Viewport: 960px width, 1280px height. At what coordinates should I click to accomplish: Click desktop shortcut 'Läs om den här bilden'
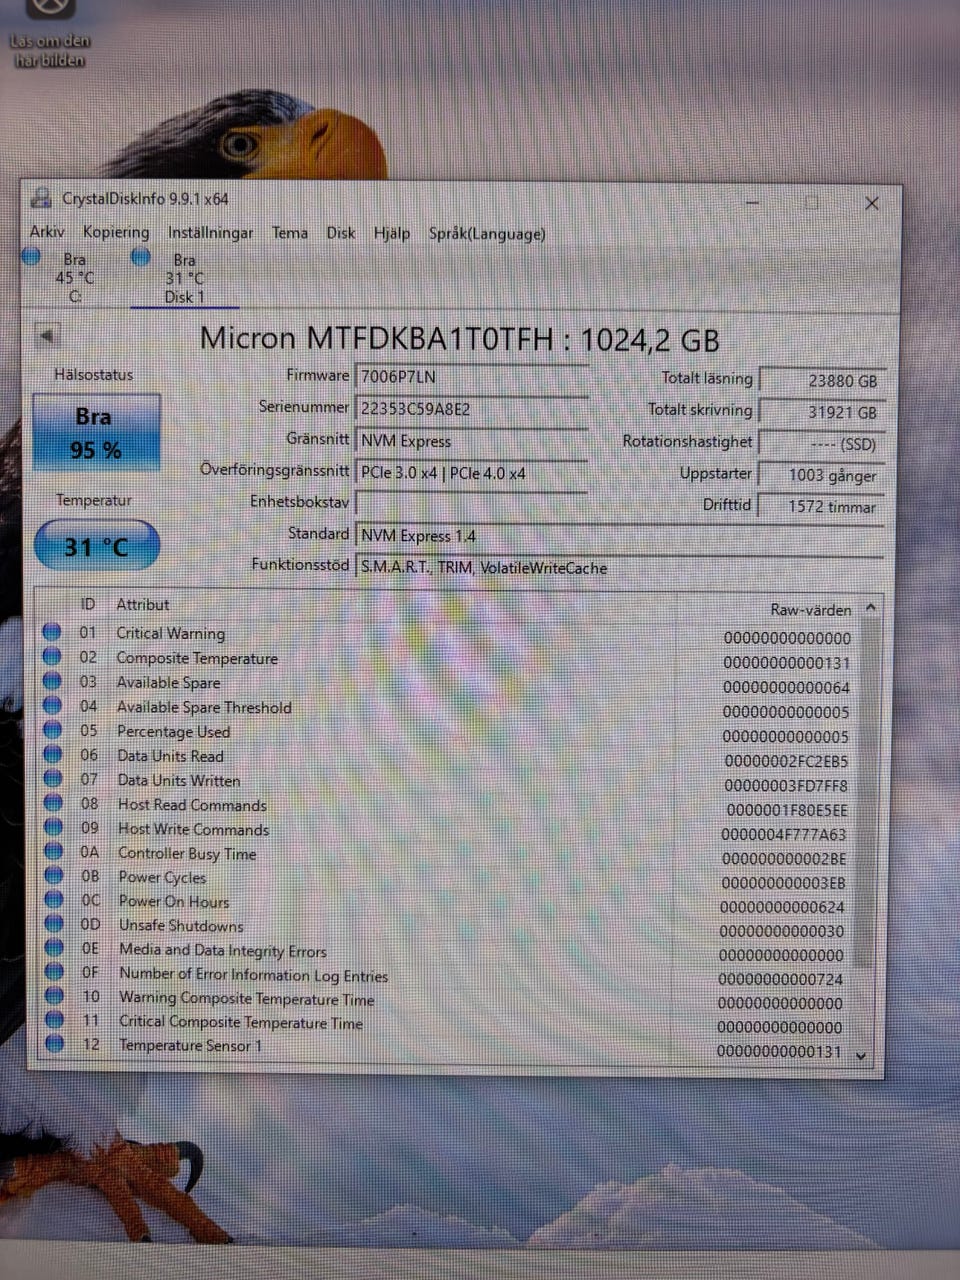click(x=49, y=35)
